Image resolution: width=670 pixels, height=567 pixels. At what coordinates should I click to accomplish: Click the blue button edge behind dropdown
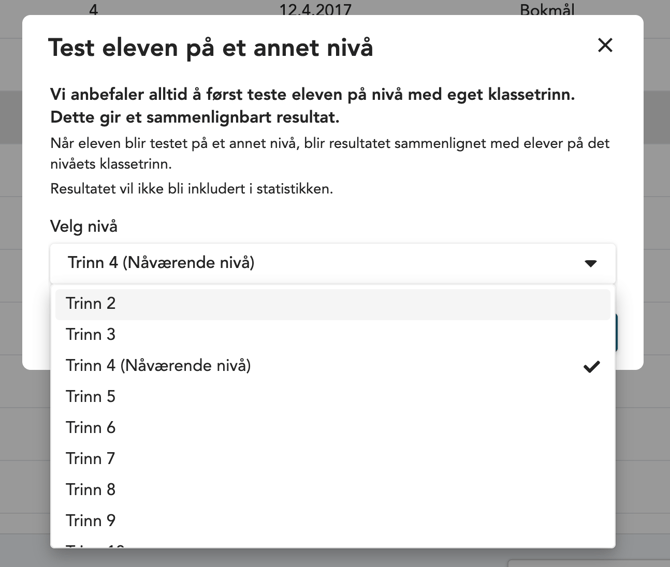tap(616, 332)
